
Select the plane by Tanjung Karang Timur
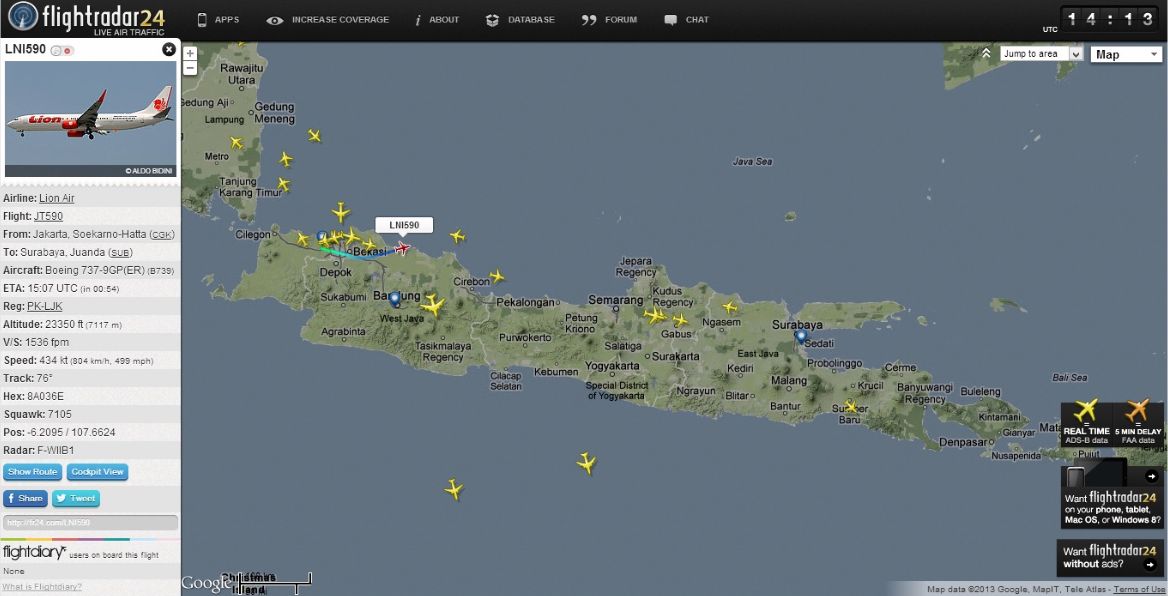tap(283, 183)
